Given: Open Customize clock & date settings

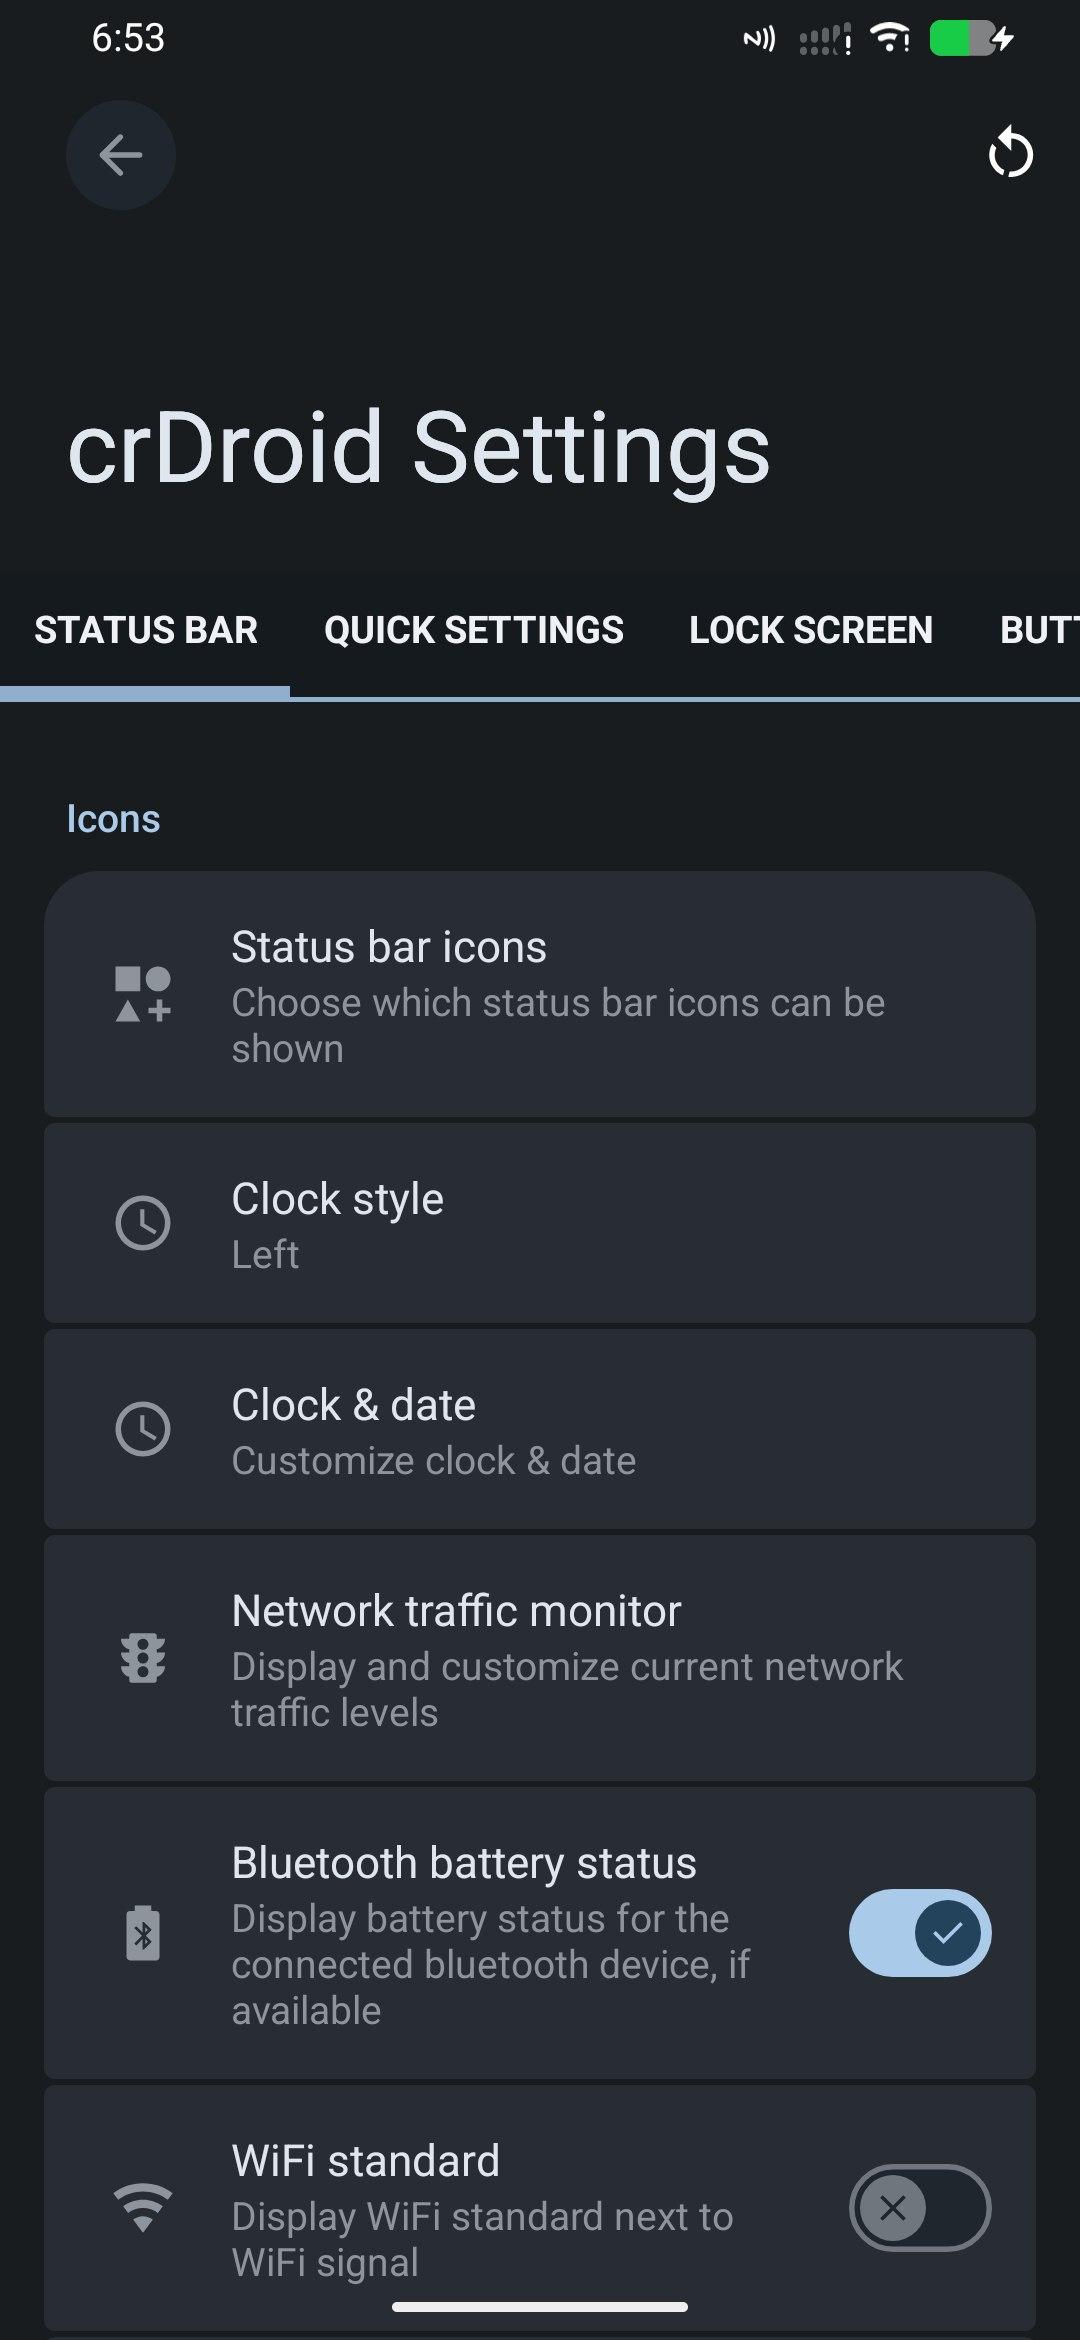Looking at the screenshot, I should 558,1431.
